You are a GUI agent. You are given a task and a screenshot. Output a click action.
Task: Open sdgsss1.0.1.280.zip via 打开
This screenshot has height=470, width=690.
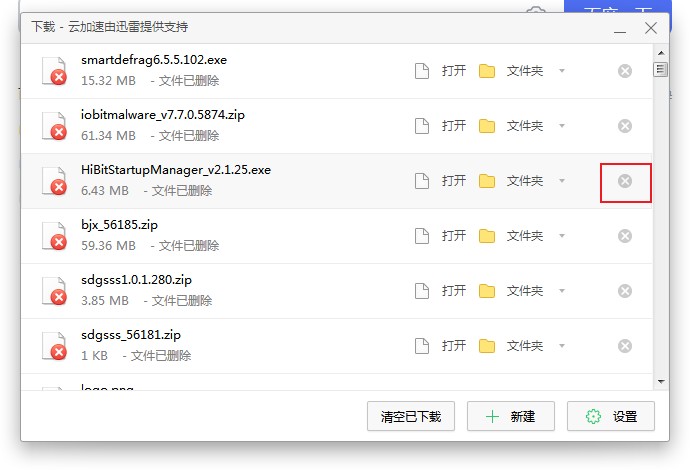[440, 291]
